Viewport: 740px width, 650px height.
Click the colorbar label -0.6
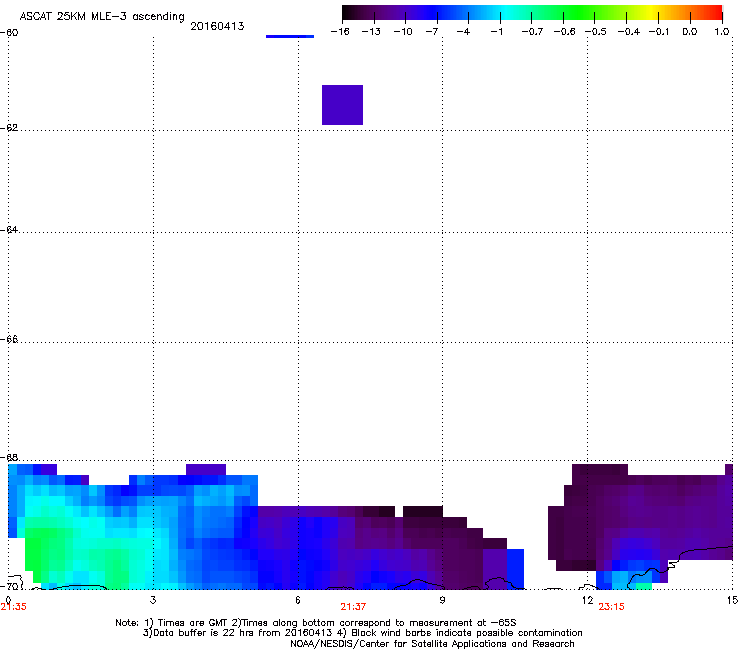[x=564, y=32]
